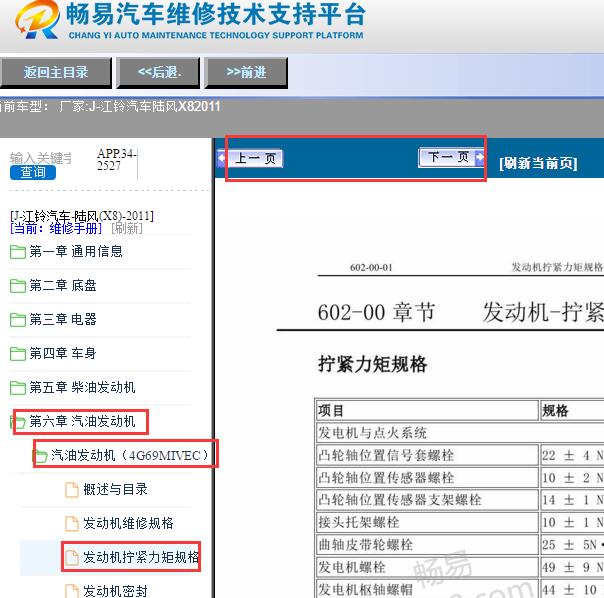Viewport: 604px width, 598px height.
Task: Click folder icon beside 第一章 通用信息
Action: (x=18, y=252)
